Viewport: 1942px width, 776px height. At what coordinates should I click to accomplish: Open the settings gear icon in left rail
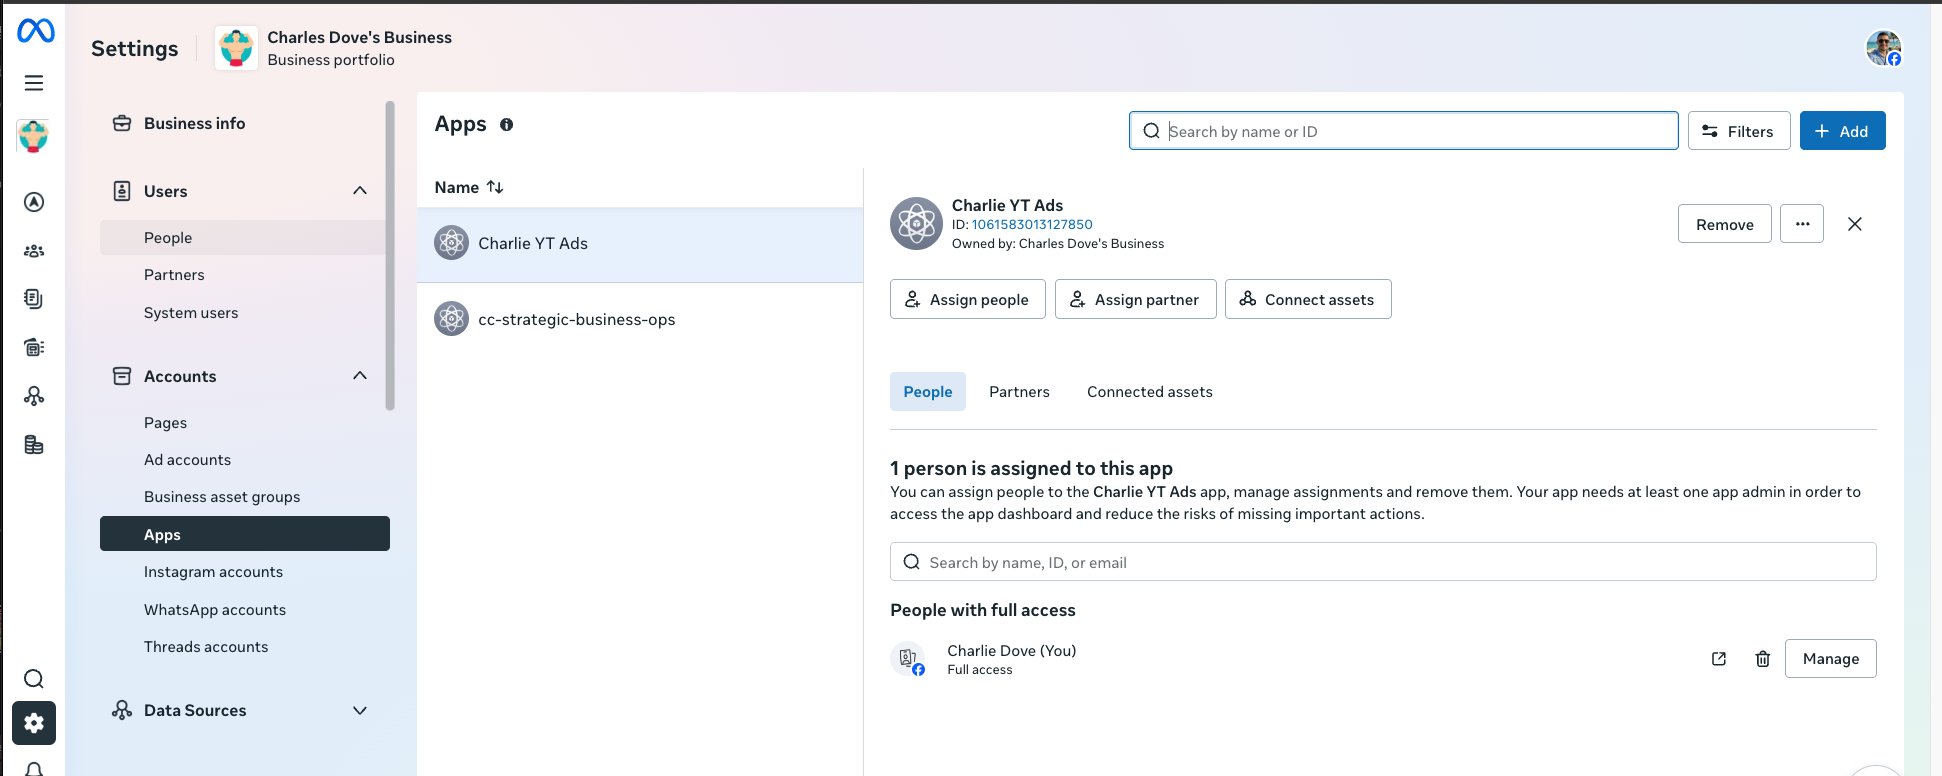(x=34, y=723)
